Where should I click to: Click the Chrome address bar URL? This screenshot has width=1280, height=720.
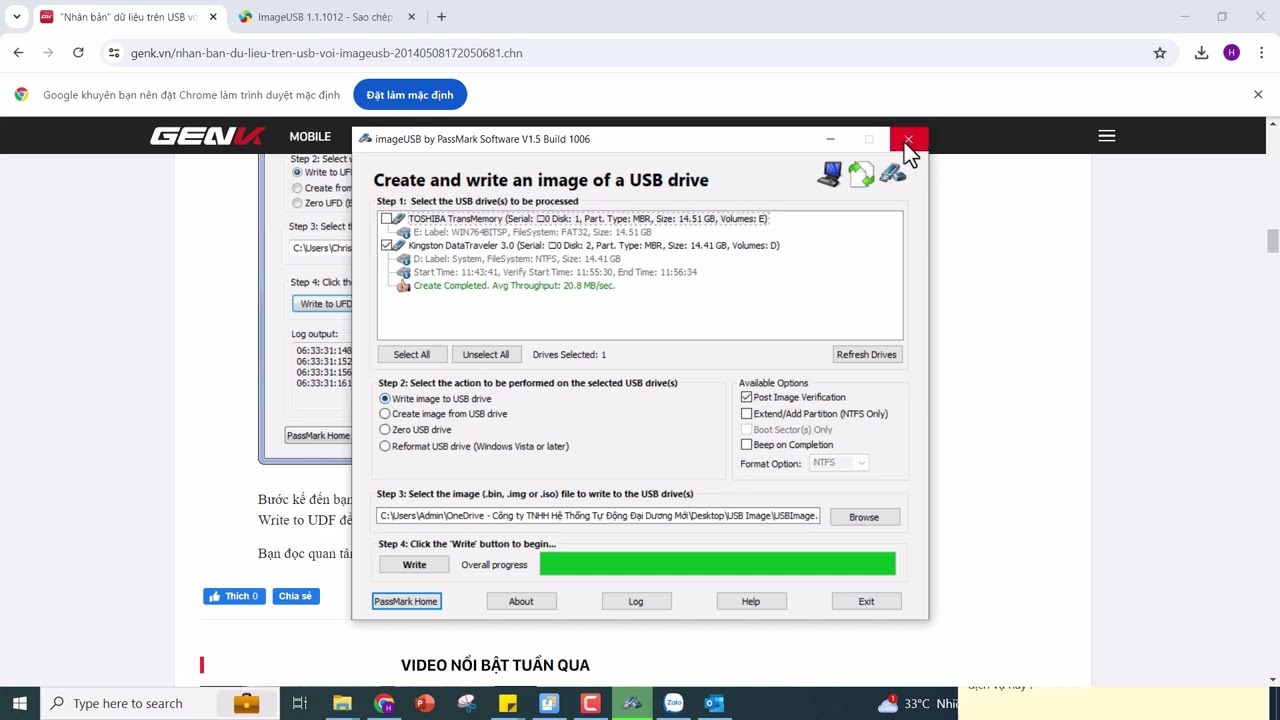(x=326, y=53)
